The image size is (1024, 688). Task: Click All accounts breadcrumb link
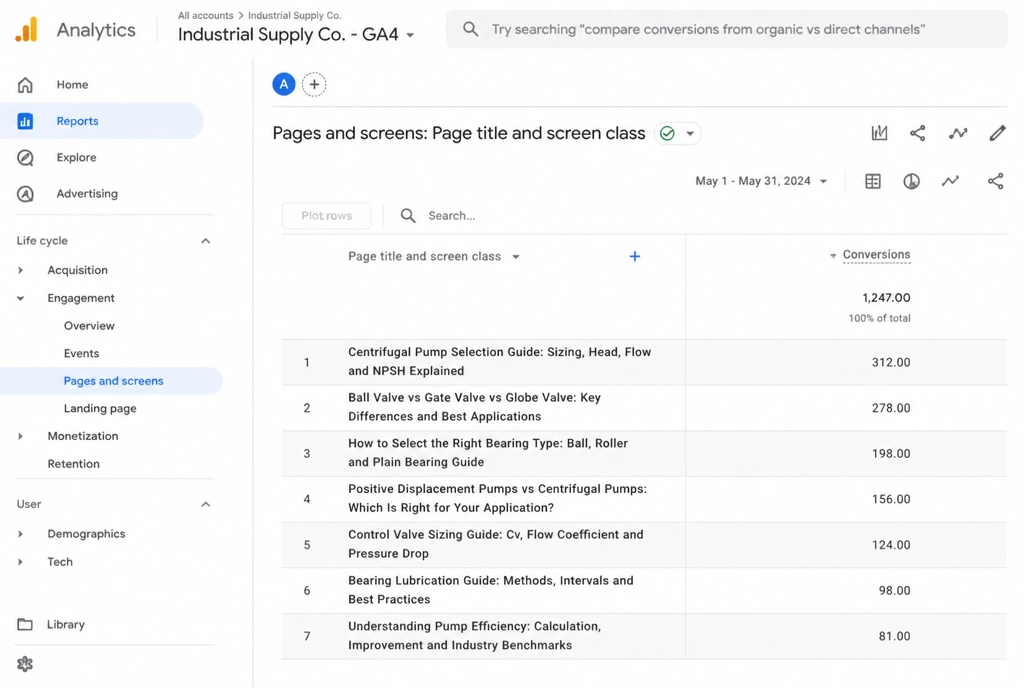[x=205, y=15]
